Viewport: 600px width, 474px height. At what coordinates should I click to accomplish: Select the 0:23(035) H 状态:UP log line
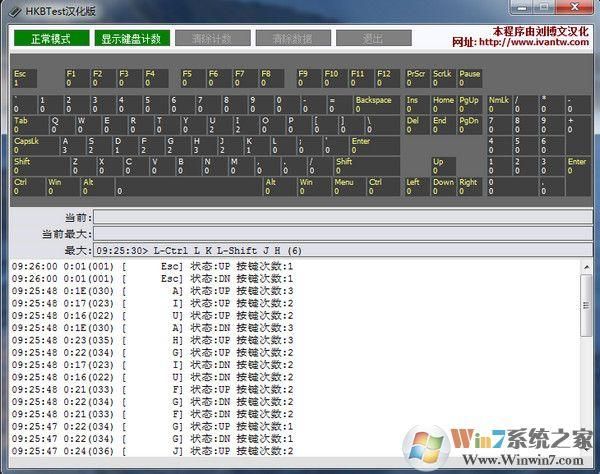click(152, 340)
